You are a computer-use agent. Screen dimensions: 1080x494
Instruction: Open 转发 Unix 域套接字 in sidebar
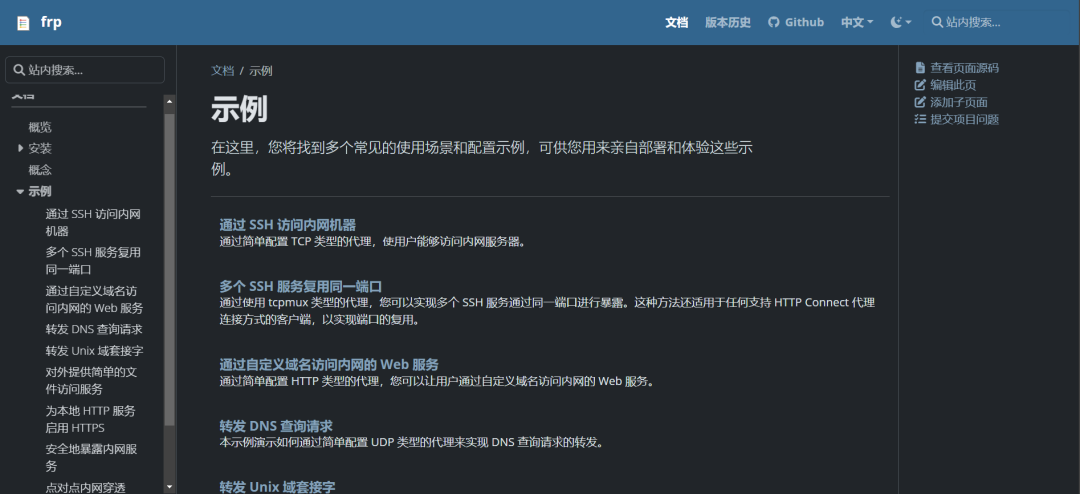pos(94,351)
